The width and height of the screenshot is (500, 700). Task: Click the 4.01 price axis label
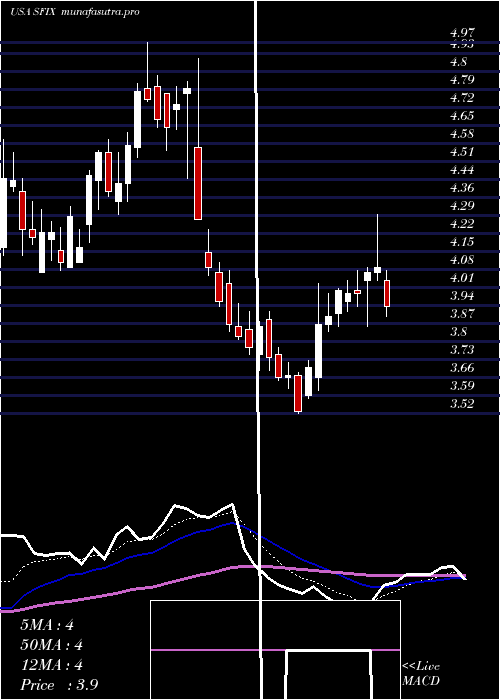coord(462,278)
